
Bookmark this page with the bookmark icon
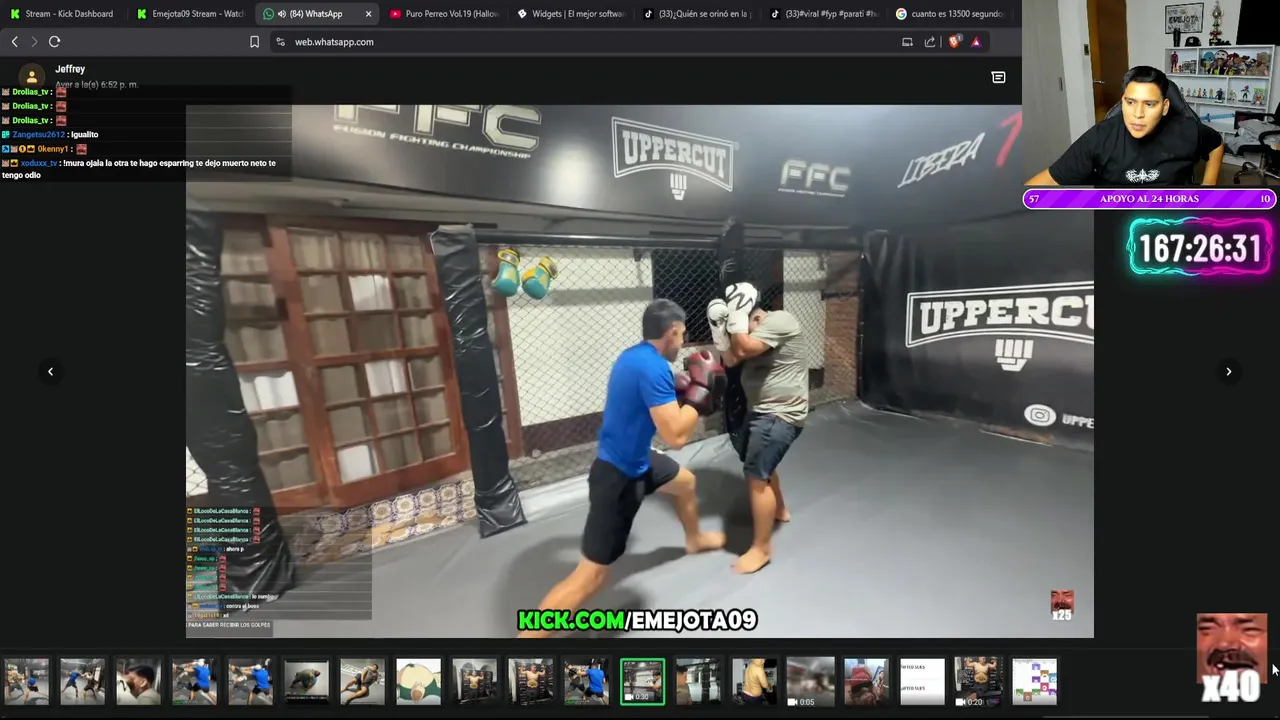254,42
